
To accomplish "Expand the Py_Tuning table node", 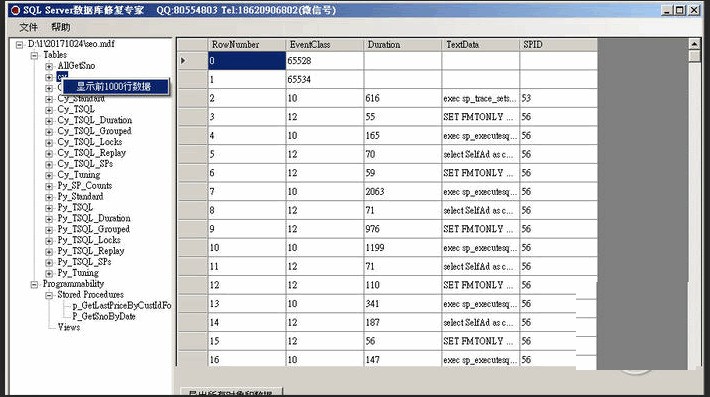I will (x=49, y=273).
